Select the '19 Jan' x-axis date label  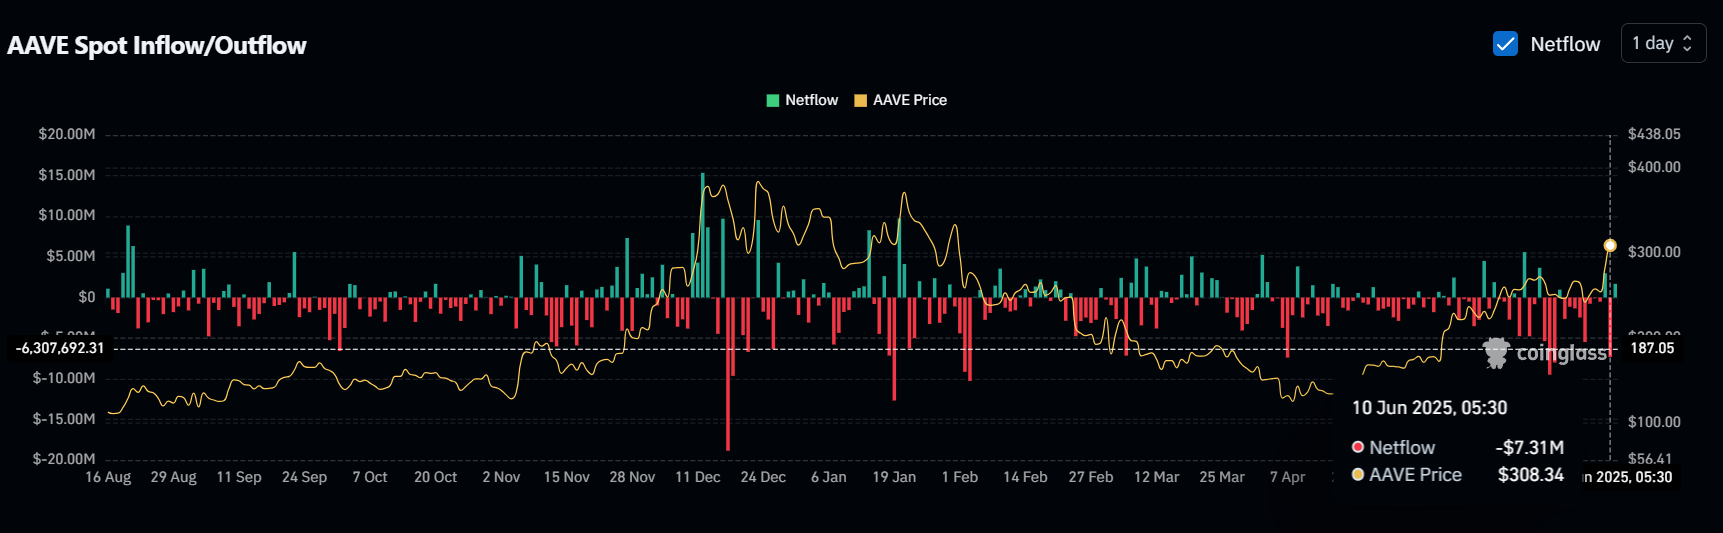pyautogui.click(x=894, y=477)
